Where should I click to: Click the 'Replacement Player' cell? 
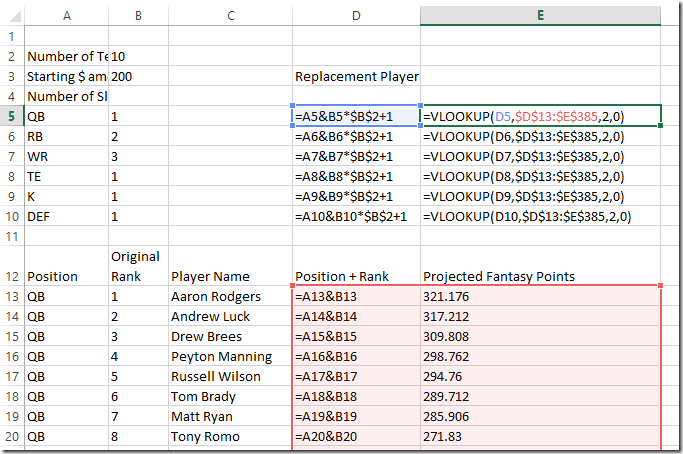(356, 76)
